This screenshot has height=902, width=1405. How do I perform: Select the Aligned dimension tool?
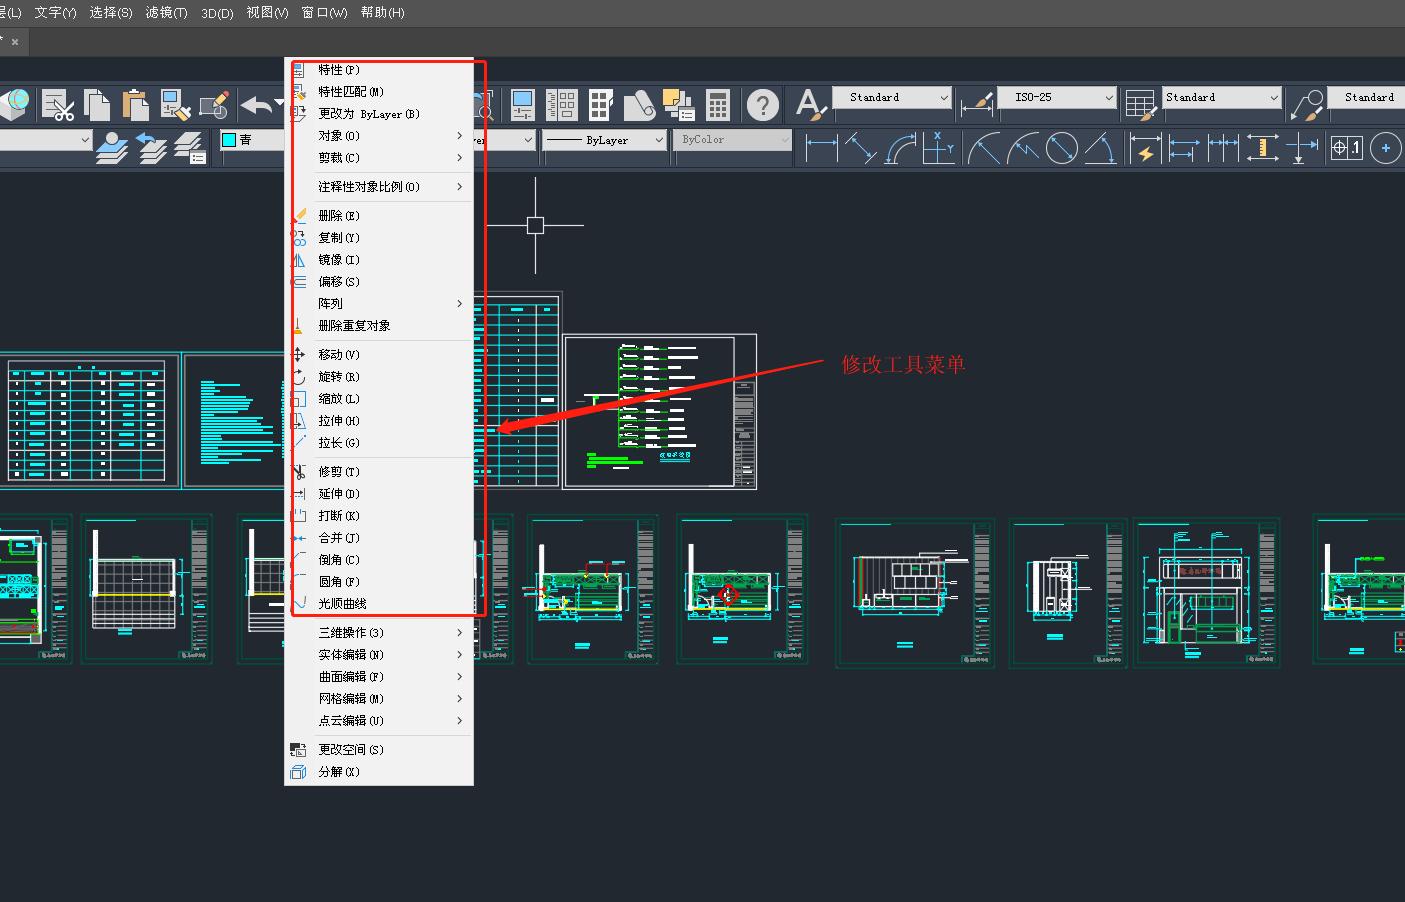point(860,149)
